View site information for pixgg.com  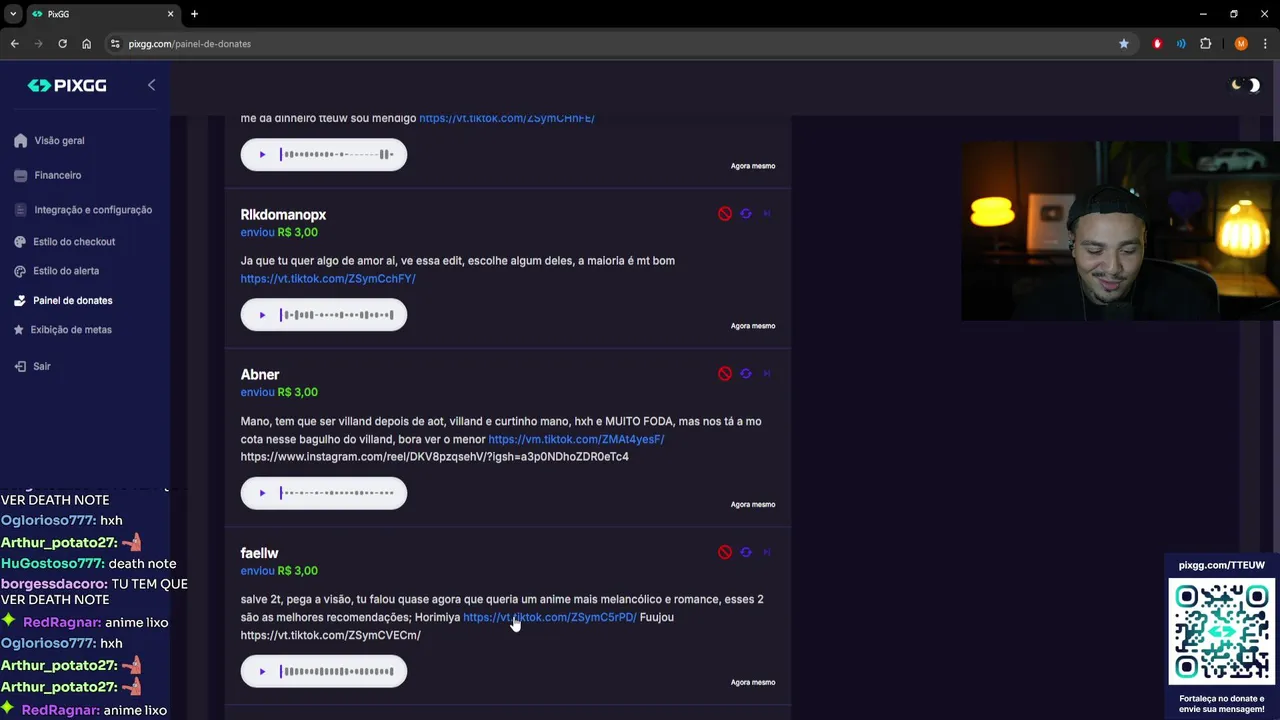pos(115,44)
